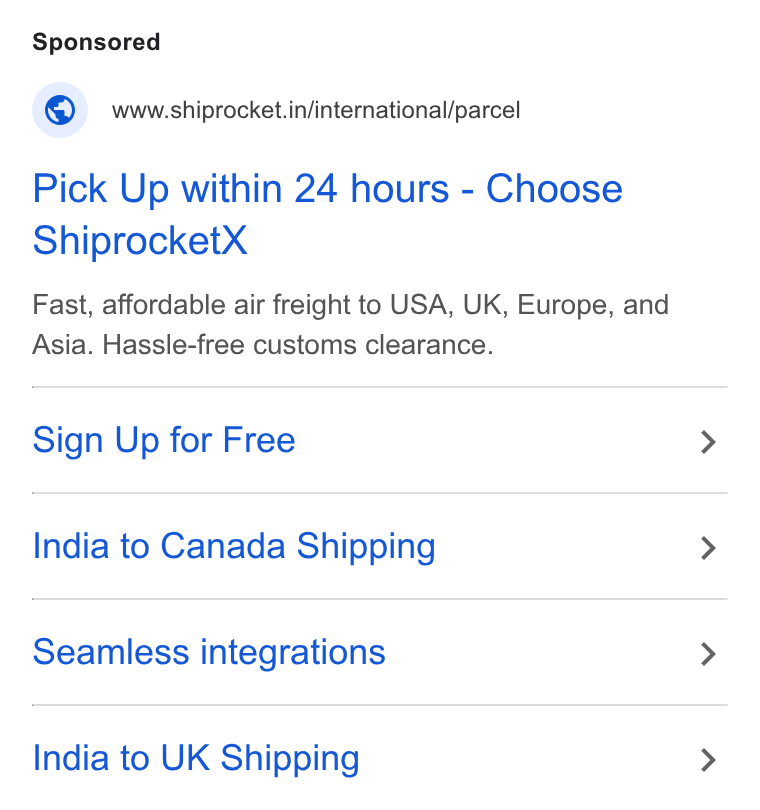Tap the arrow next to Seamless integrations
The width and height of the screenshot is (760, 810).
click(x=708, y=653)
